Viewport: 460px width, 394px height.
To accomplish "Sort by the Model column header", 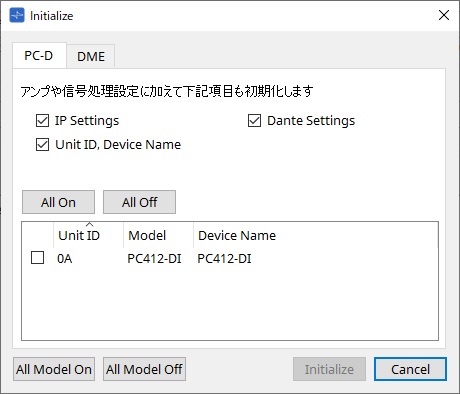I will coord(158,235).
